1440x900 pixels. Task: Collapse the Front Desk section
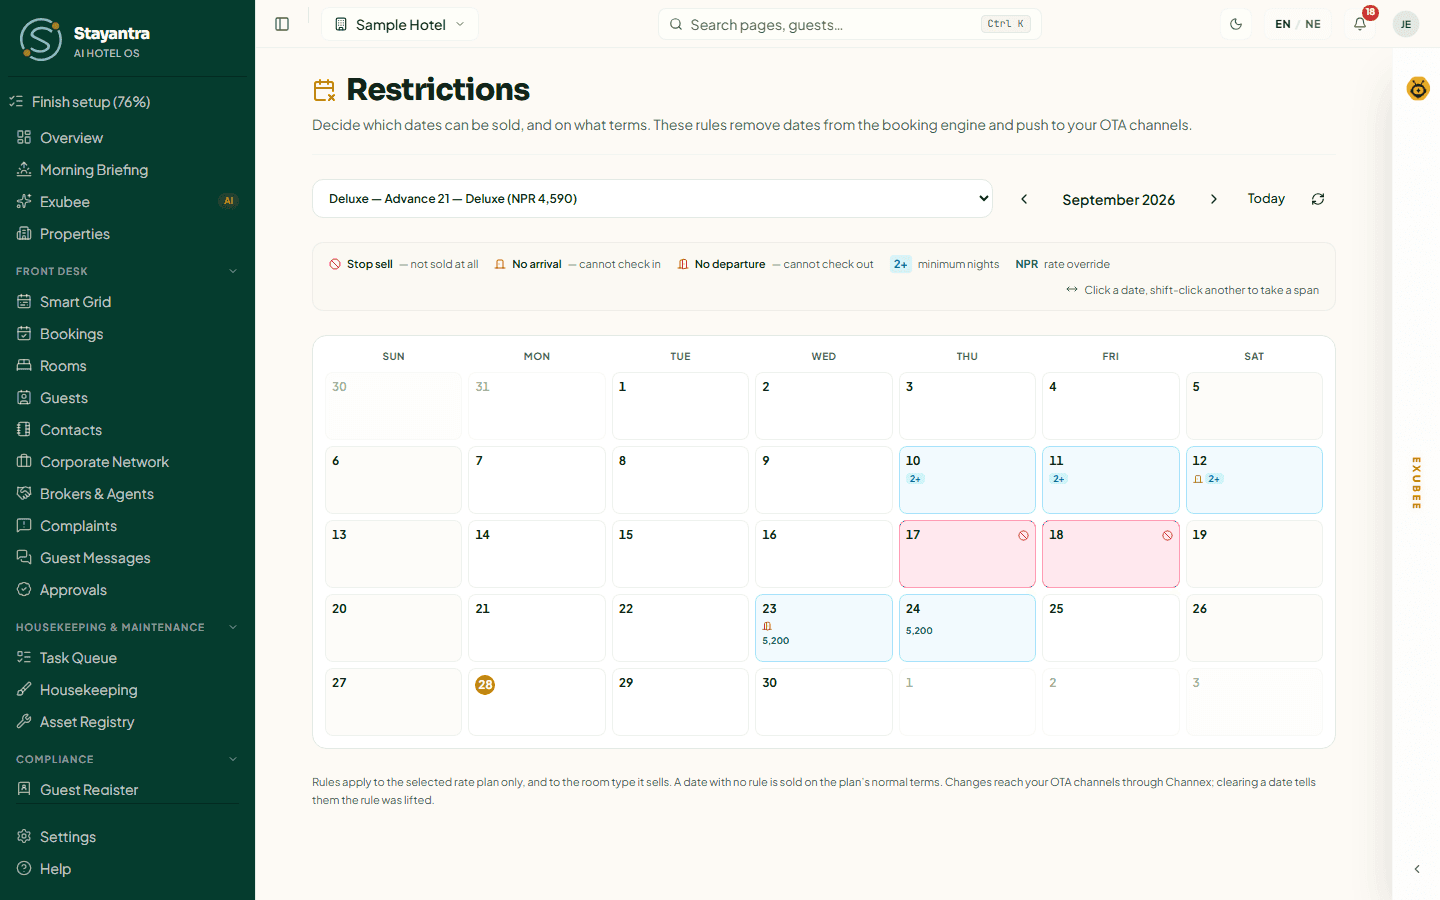click(x=233, y=271)
